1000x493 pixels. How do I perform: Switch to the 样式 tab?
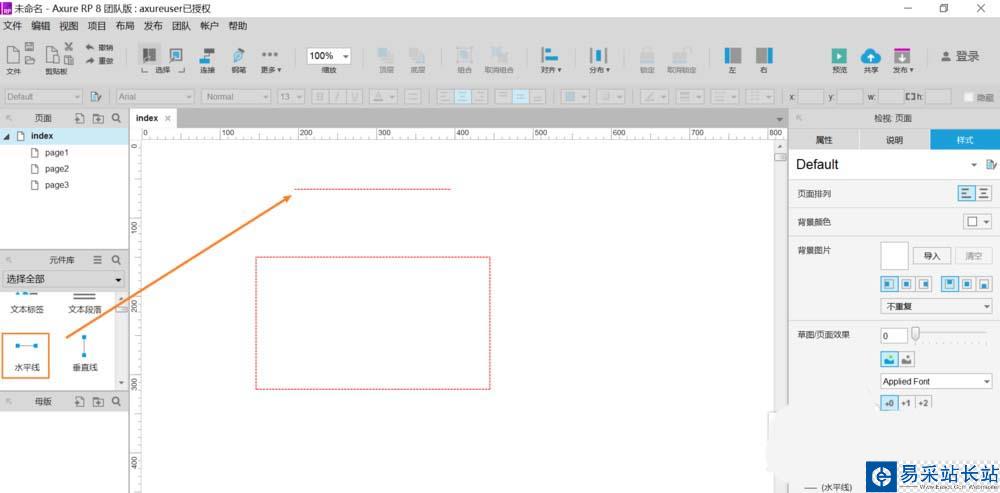tap(965, 140)
